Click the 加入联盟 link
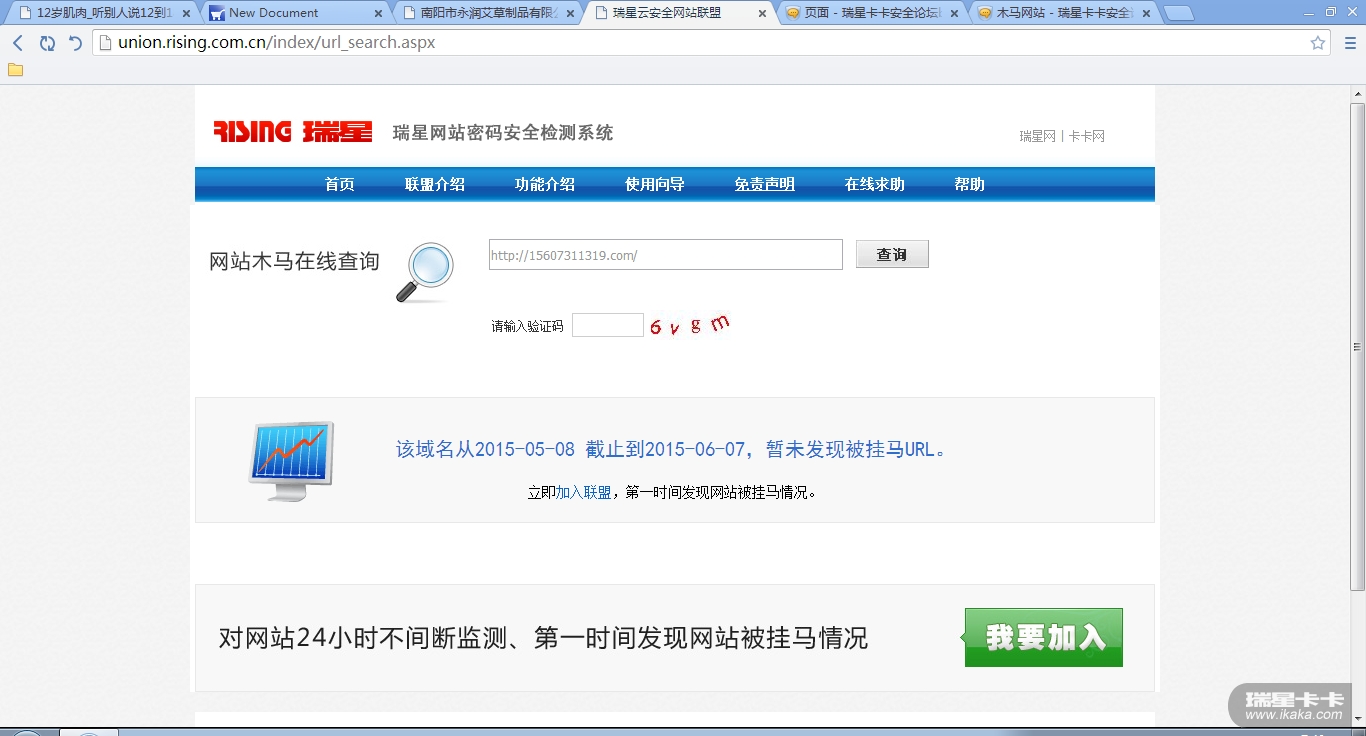This screenshot has width=1366, height=736. click(583, 493)
